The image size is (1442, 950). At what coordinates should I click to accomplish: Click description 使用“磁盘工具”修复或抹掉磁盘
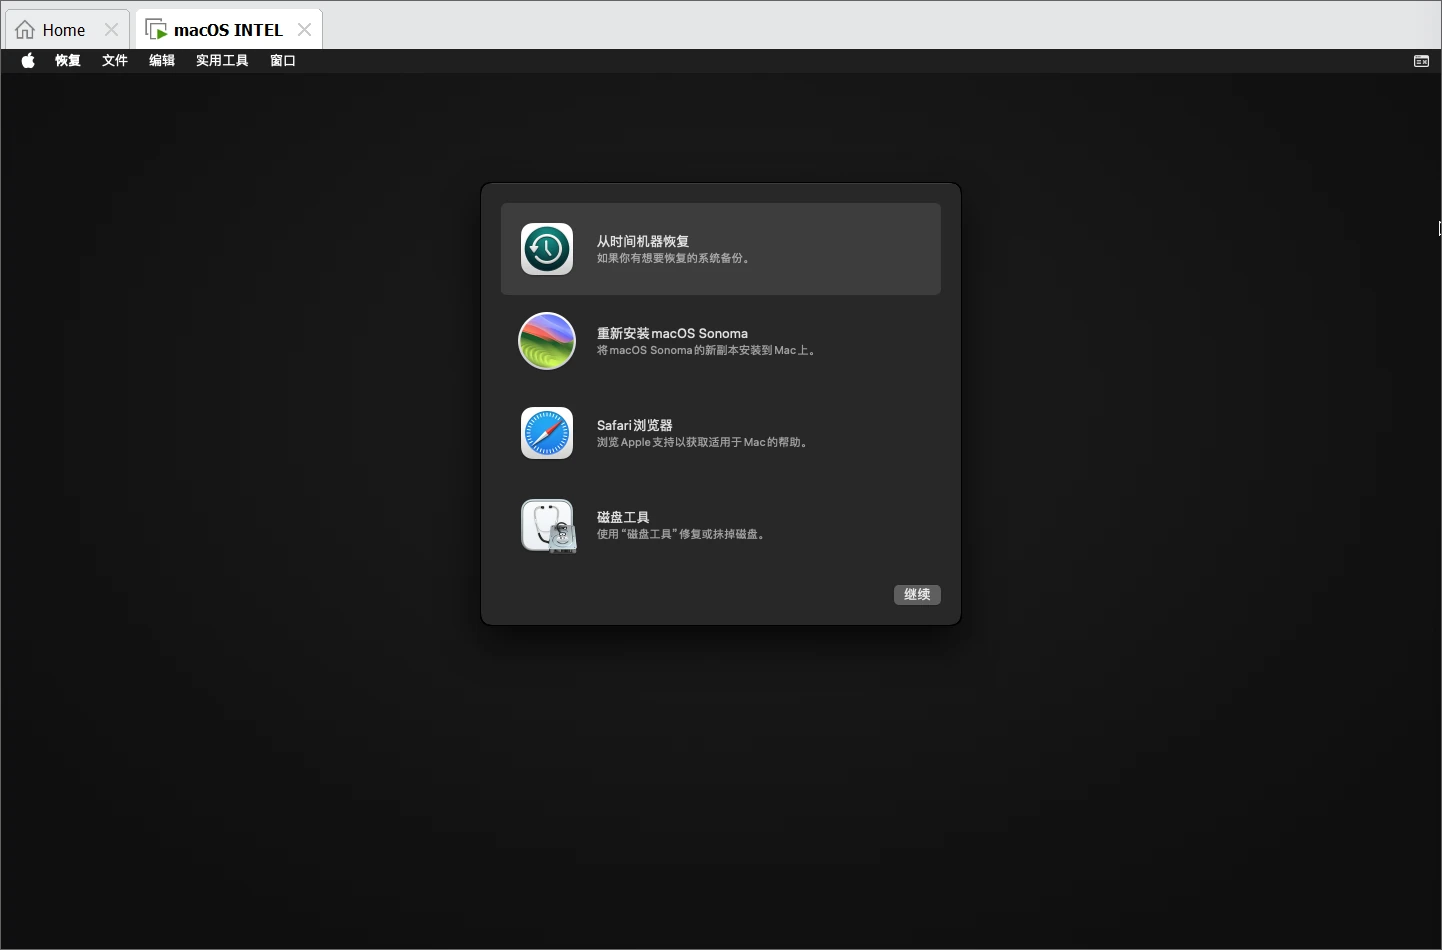click(683, 534)
